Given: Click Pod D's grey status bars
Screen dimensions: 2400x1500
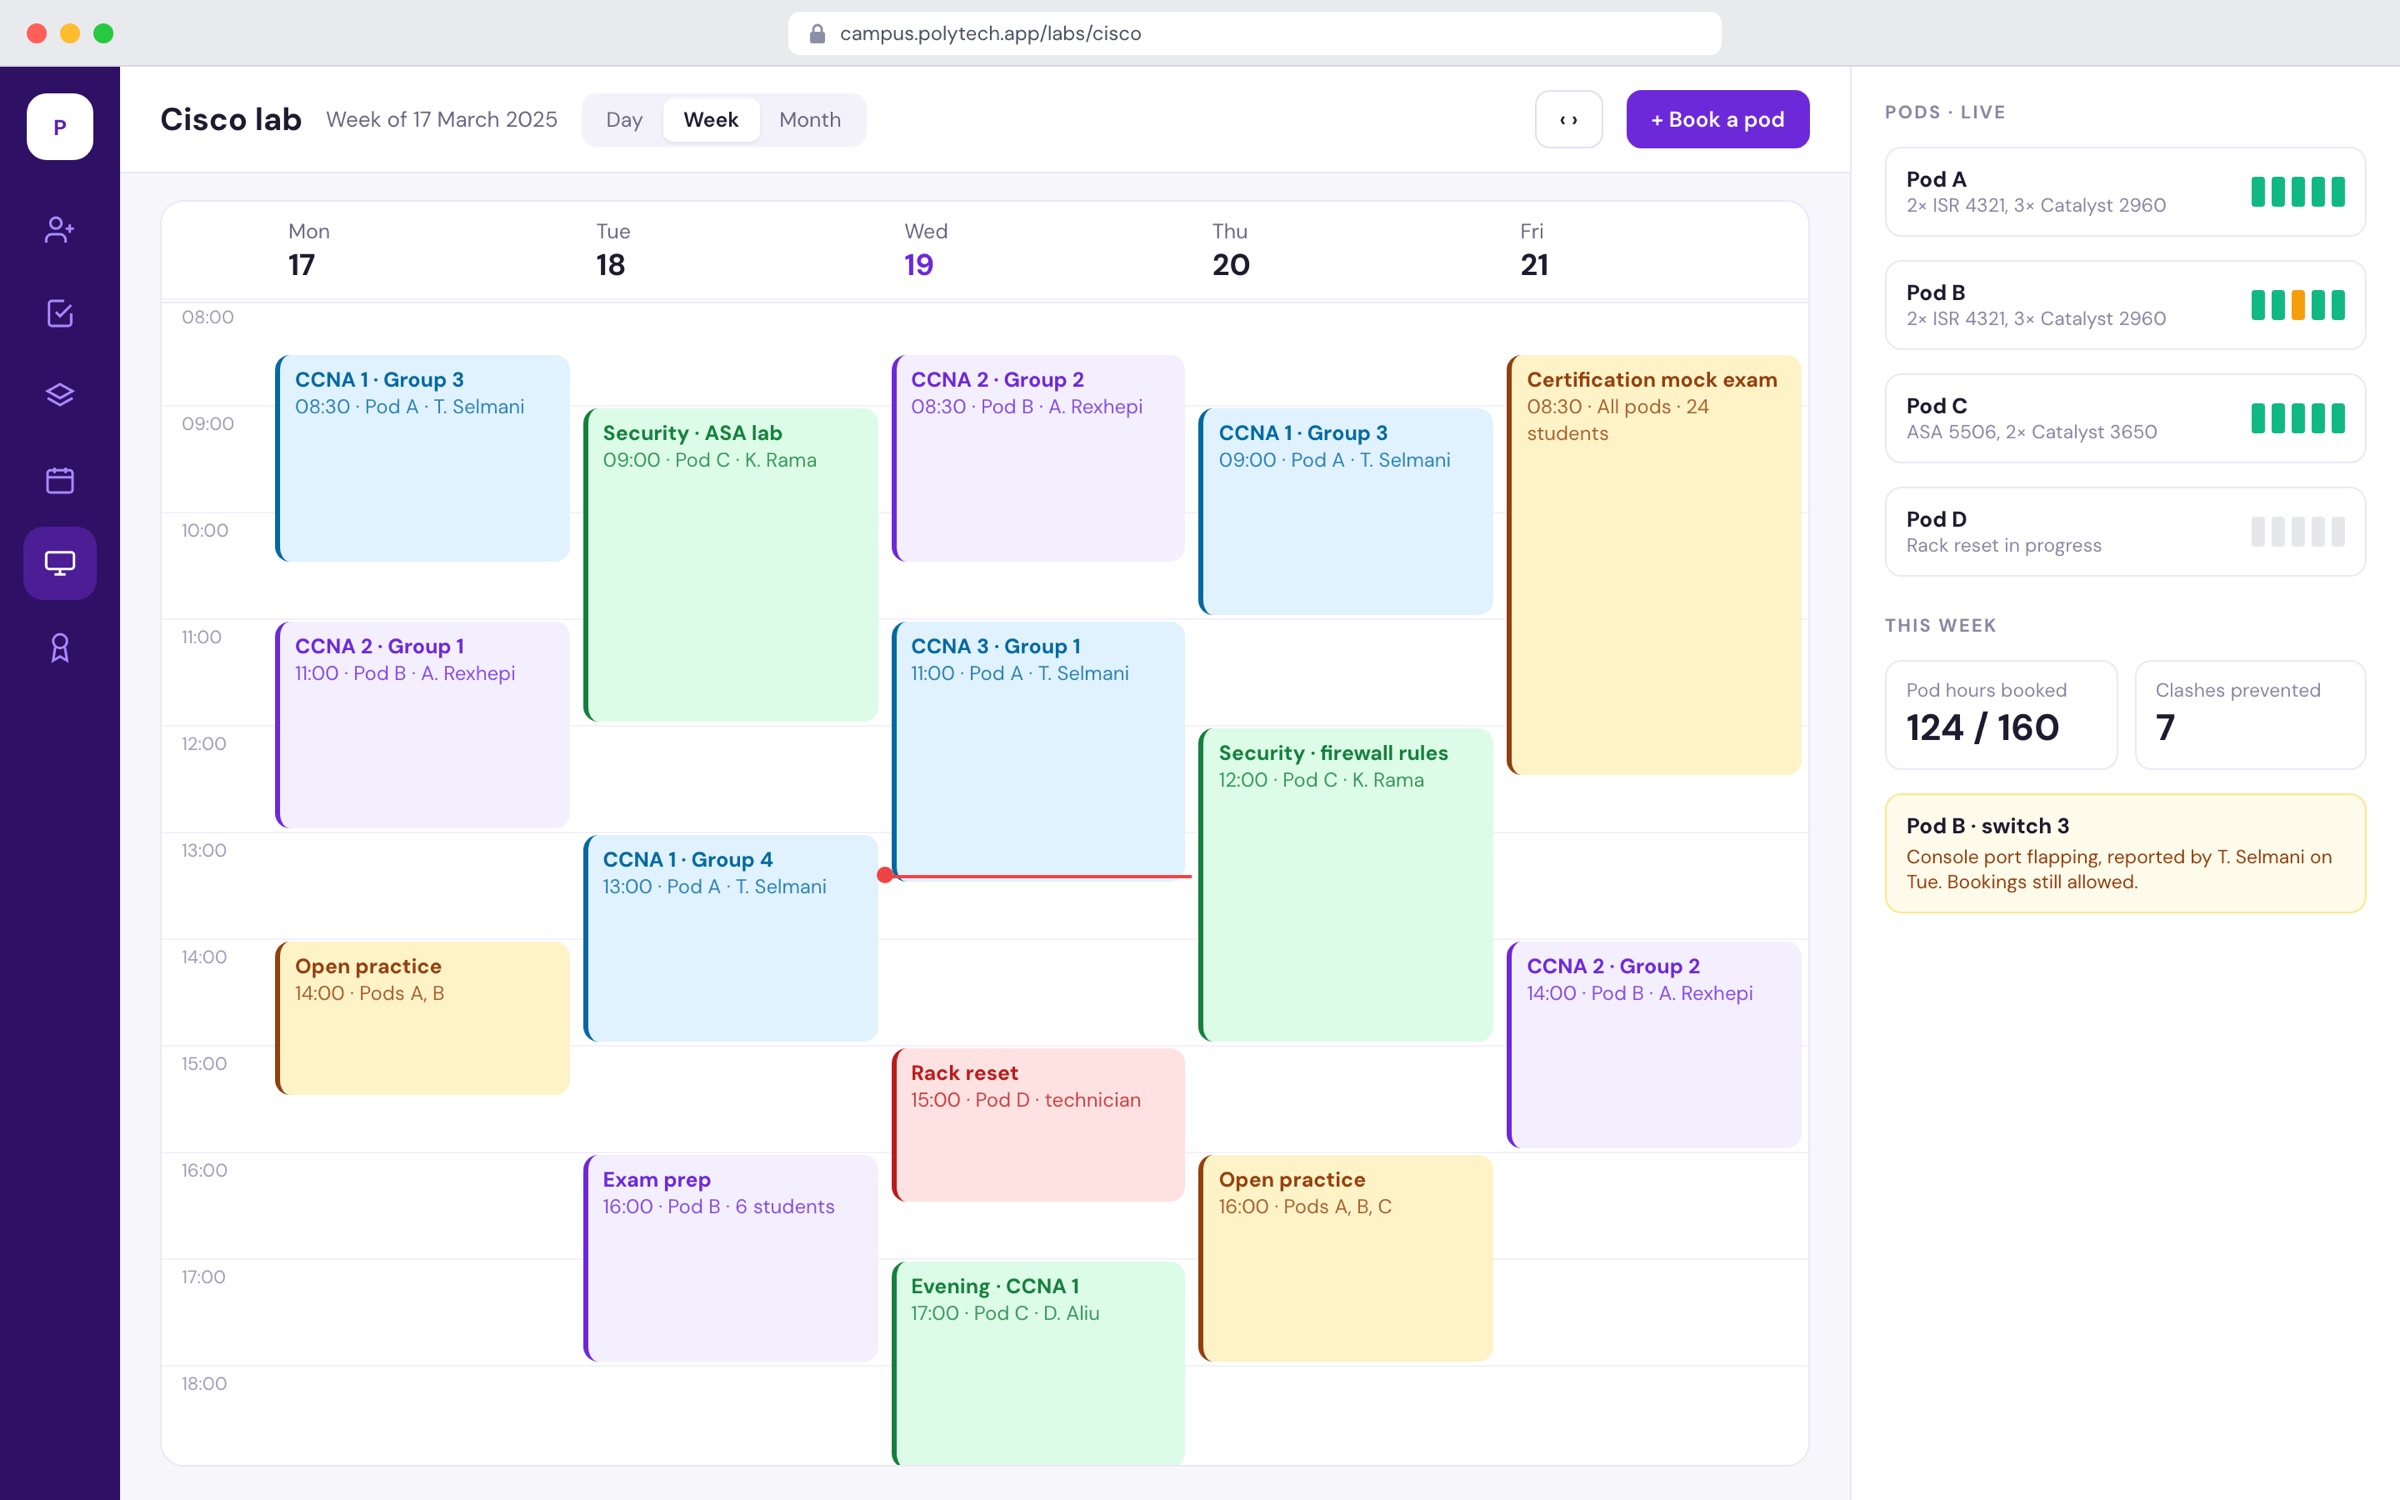Looking at the screenshot, I should 2298,532.
